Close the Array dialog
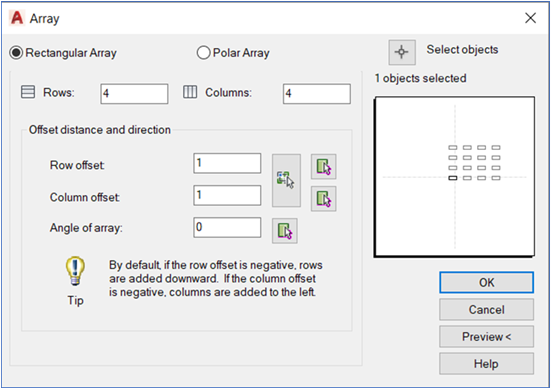 point(530,18)
